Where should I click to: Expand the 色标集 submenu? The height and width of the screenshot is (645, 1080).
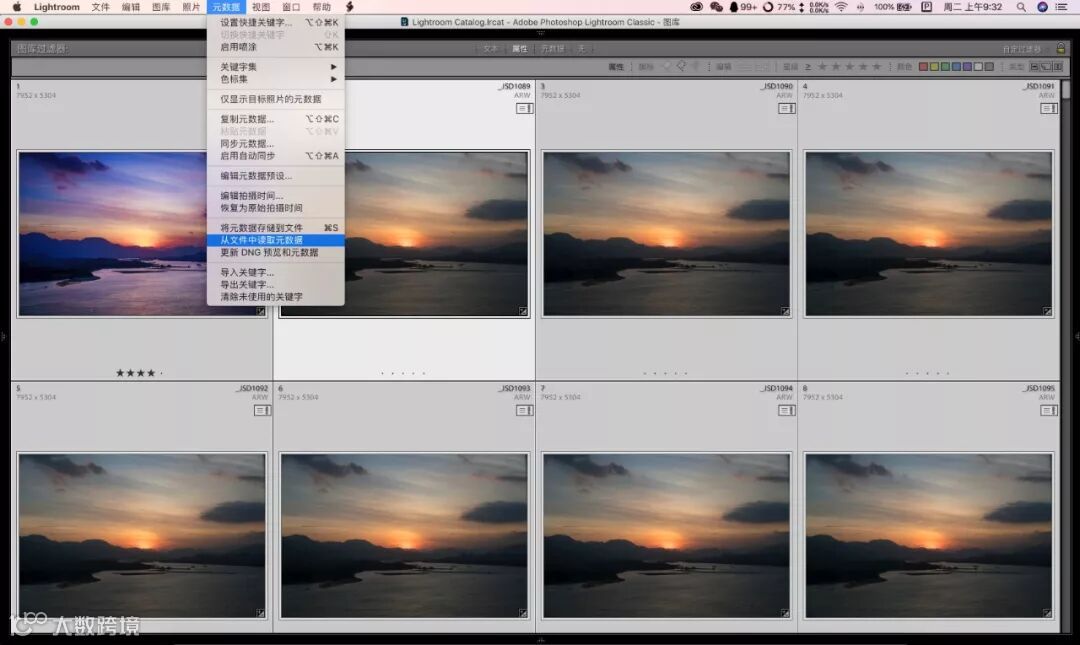(x=276, y=79)
